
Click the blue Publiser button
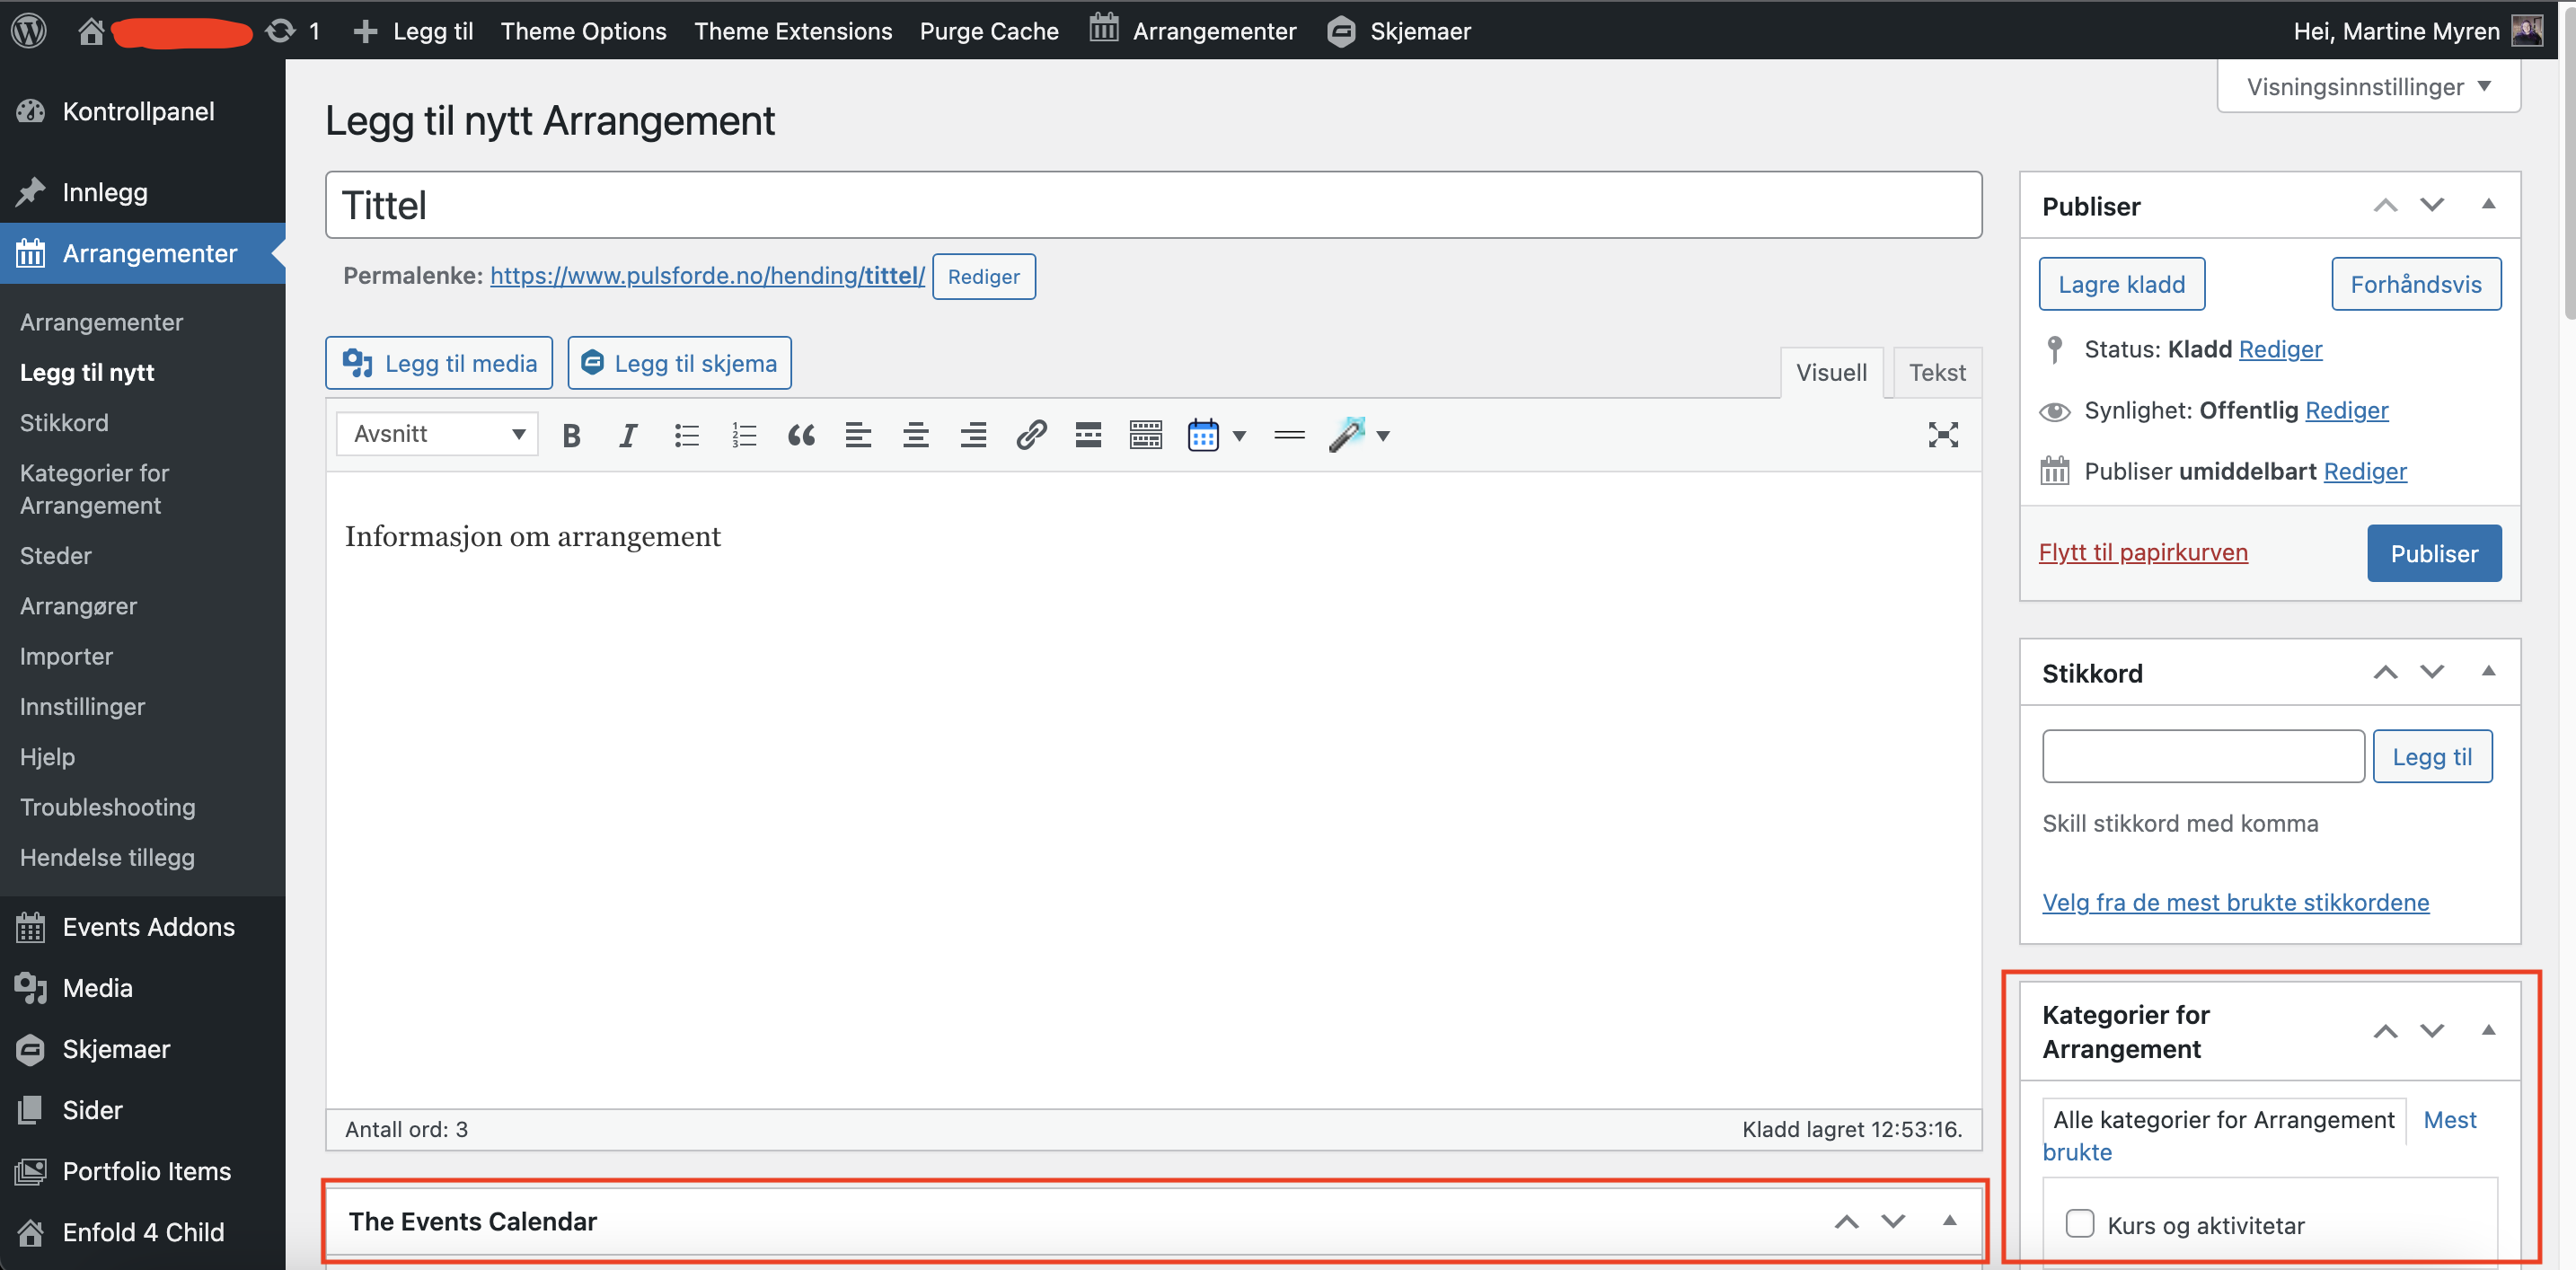[x=2433, y=553]
